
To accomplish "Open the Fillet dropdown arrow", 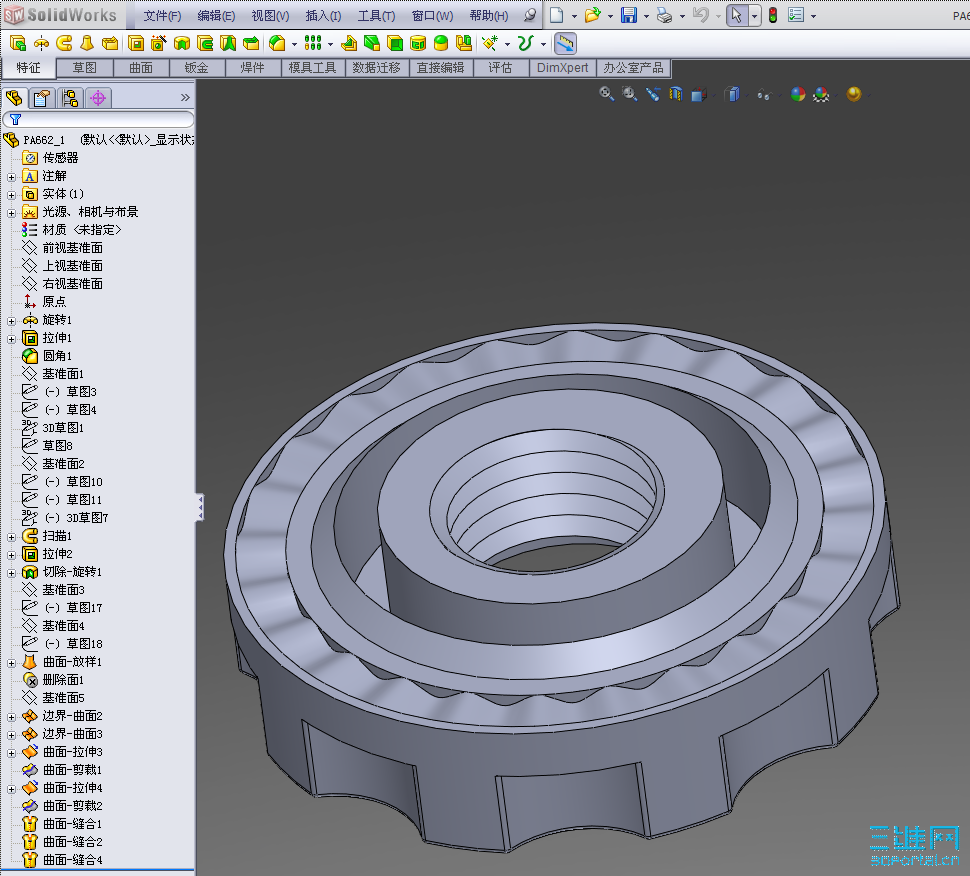I will coord(294,44).
